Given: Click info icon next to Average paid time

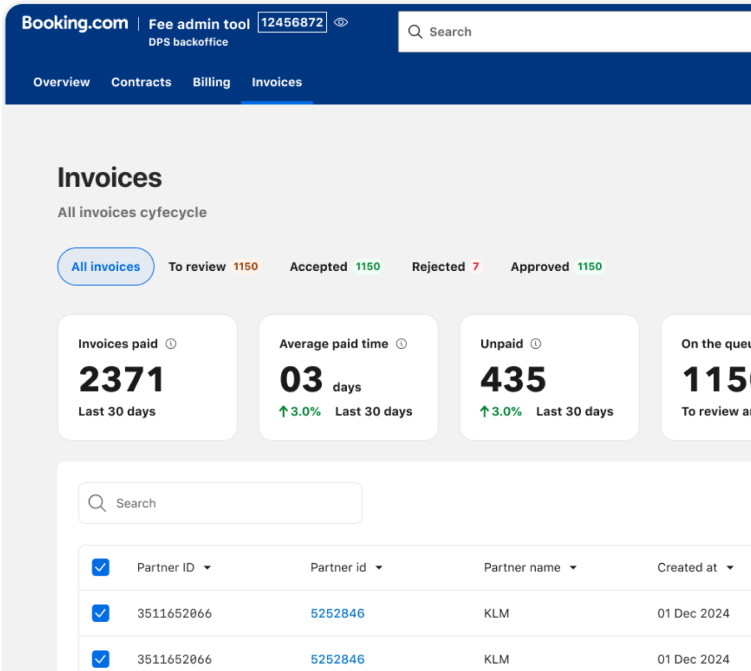Looking at the screenshot, I should pyautogui.click(x=401, y=344).
